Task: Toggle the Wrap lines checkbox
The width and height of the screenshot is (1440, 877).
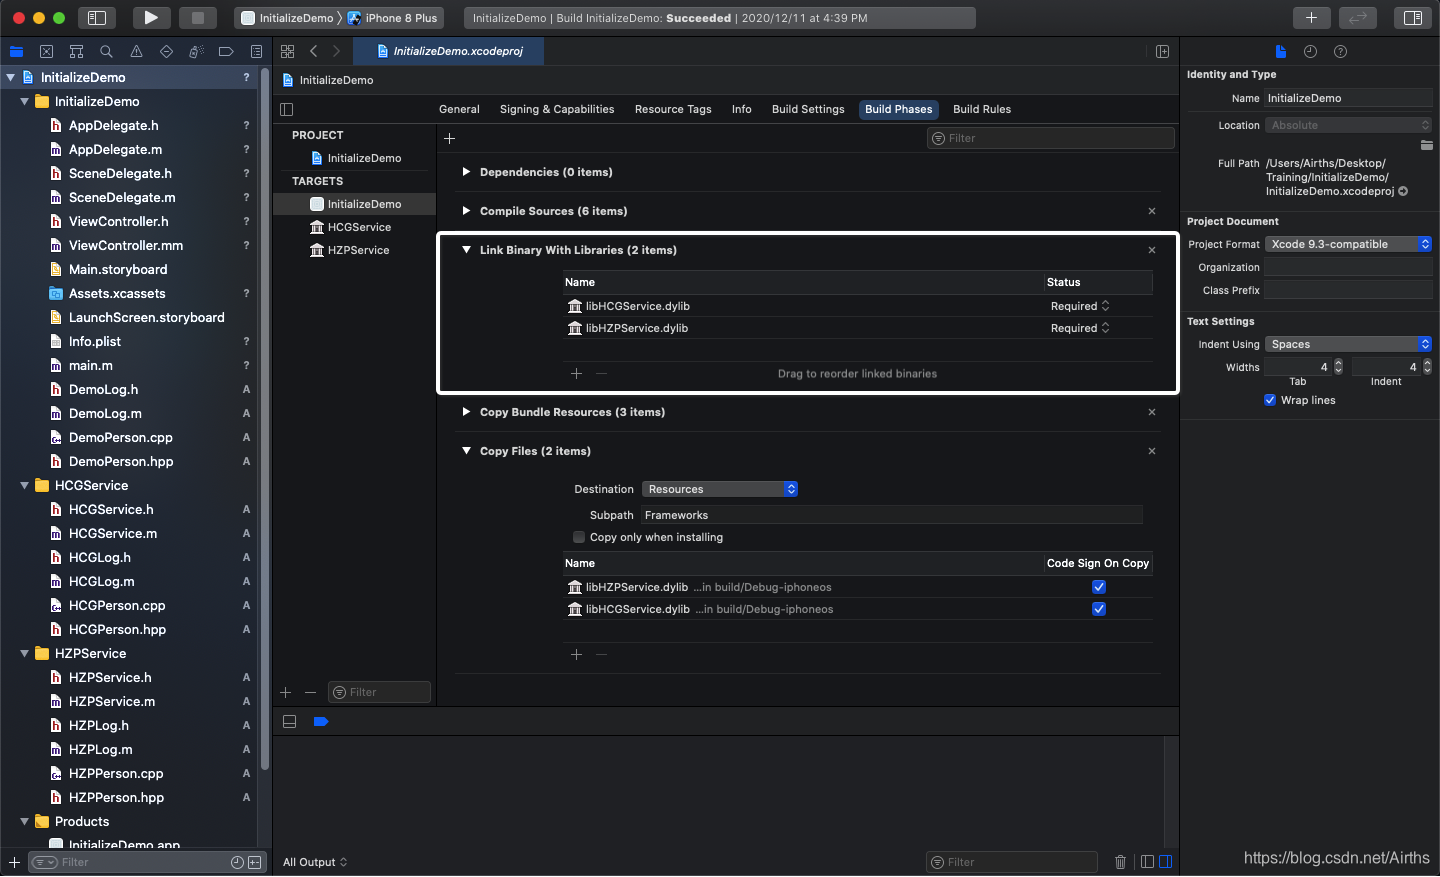Action: pos(1270,400)
